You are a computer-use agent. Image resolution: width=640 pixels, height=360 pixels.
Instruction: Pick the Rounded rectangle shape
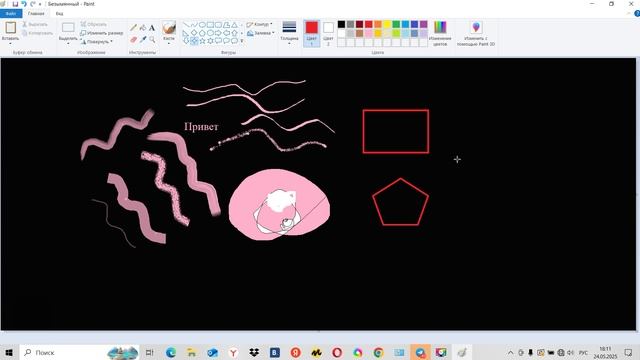(x=218, y=25)
